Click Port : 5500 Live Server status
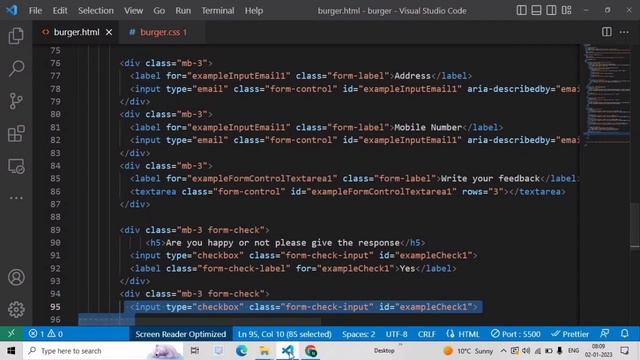The width and height of the screenshot is (640, 360). 516,333
